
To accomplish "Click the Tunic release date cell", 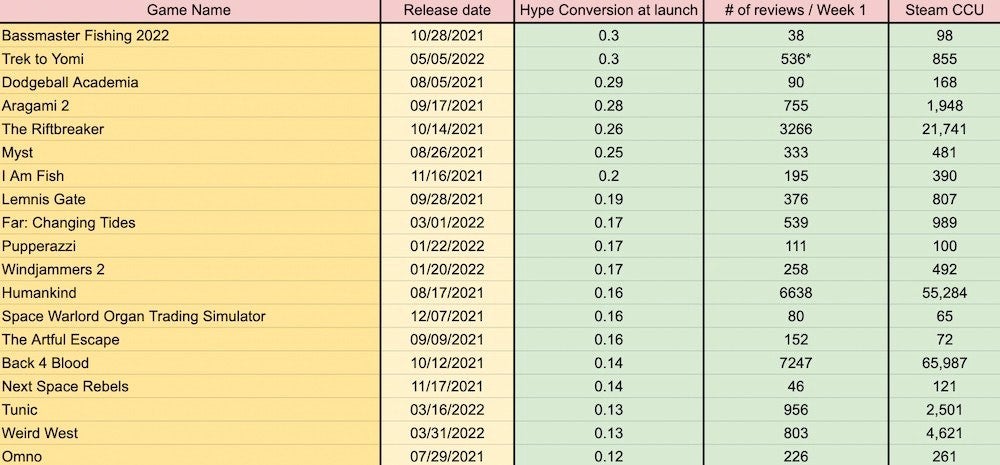I will tap(447, 410).
